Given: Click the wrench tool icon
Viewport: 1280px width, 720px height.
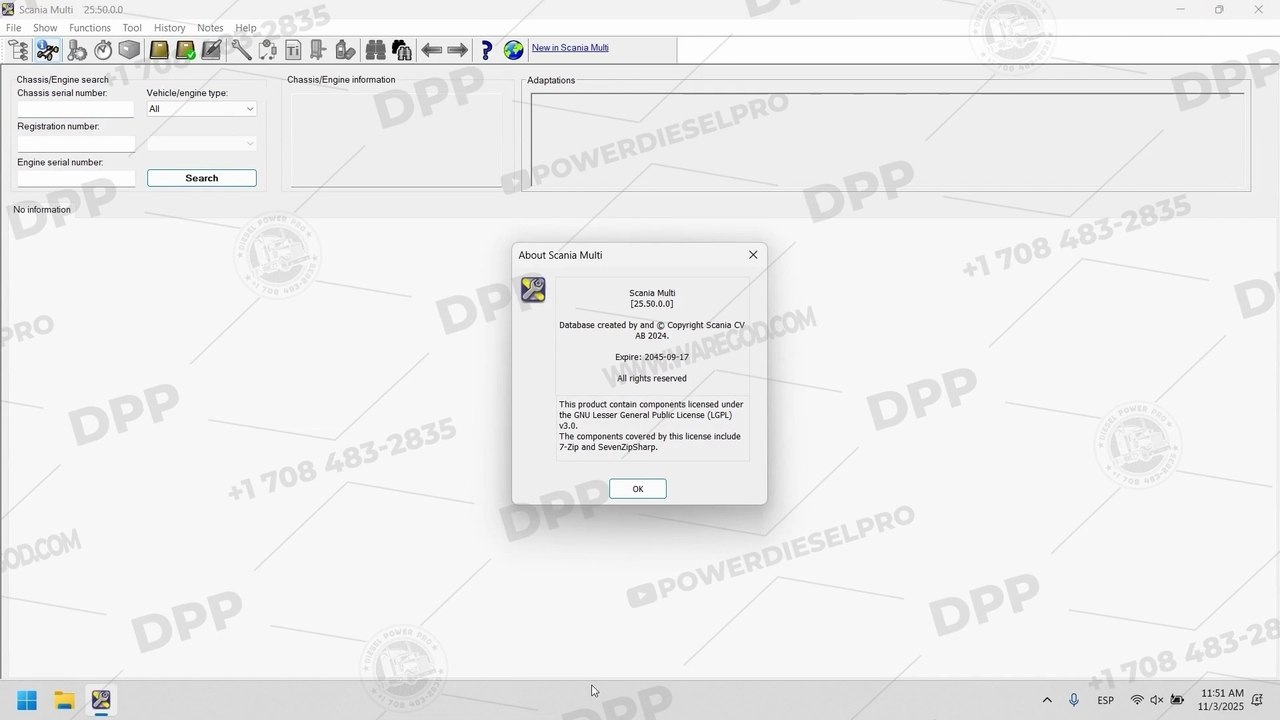Looking at the screenshot, I should tap(241, 49).
